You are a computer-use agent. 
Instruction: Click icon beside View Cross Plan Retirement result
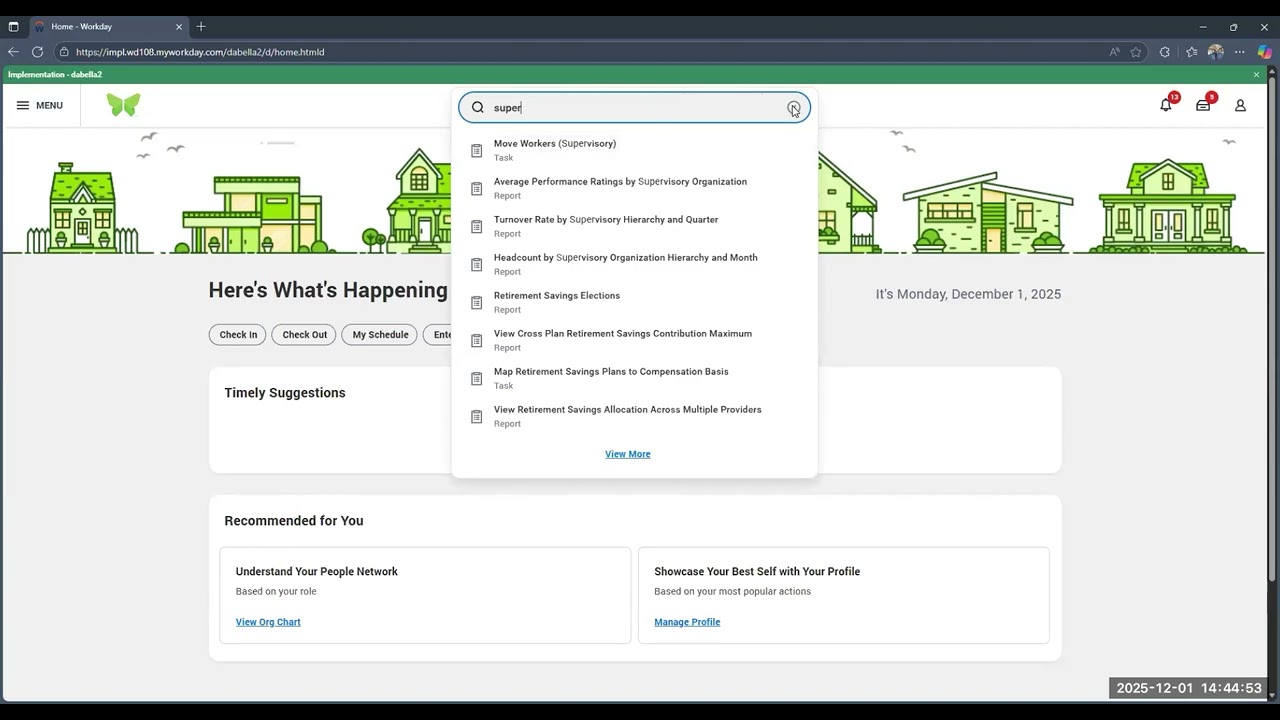(476, 340)
